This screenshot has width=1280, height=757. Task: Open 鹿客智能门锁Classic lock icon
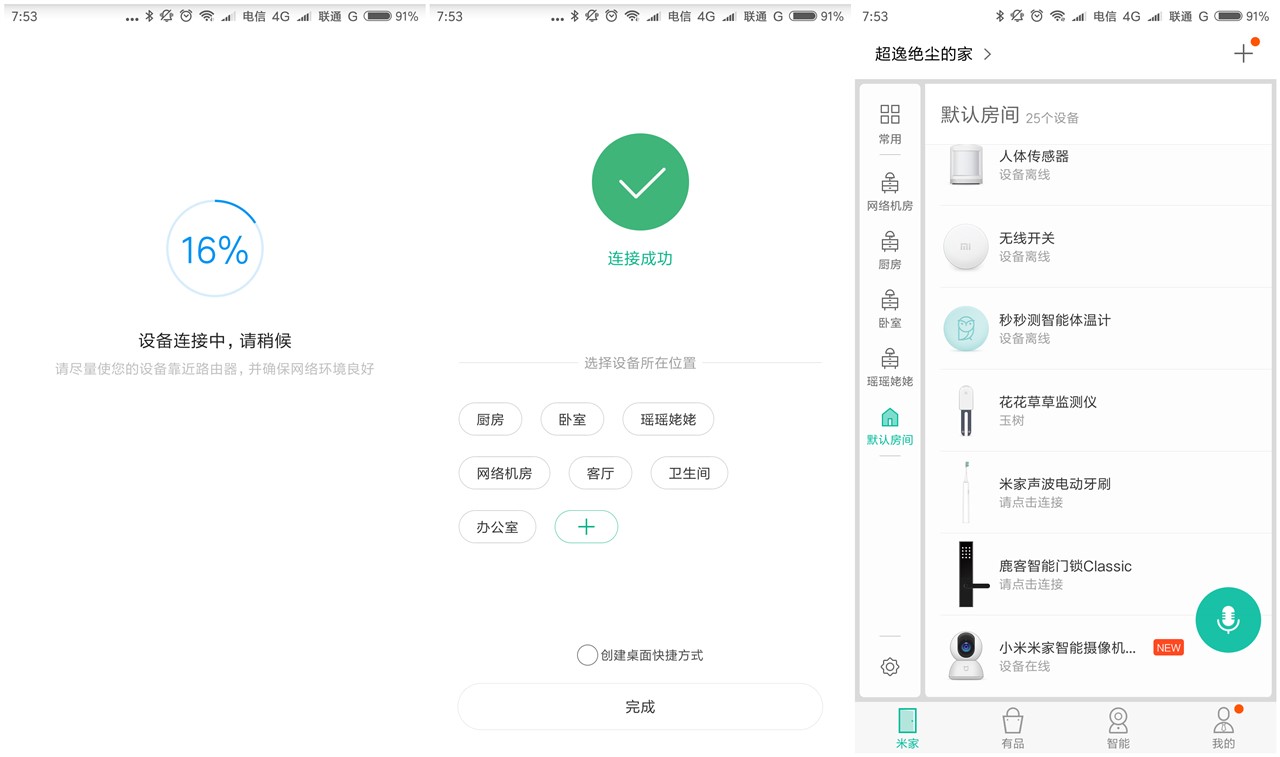[x=972, y=574]
